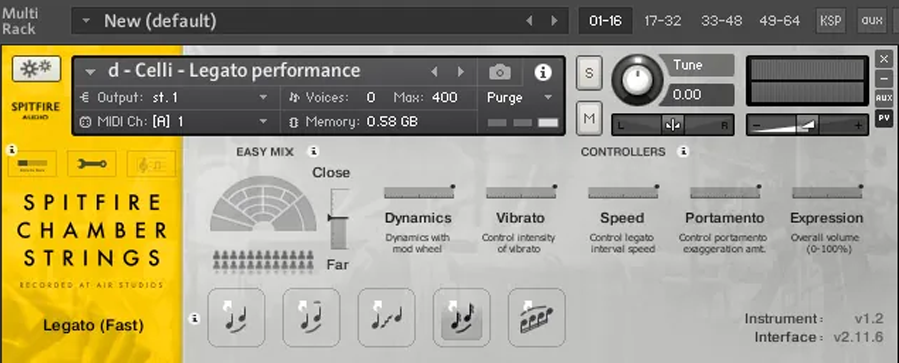Open the snapshot camera icon
This screenshot has width=899, height=363.
point(500,72)
